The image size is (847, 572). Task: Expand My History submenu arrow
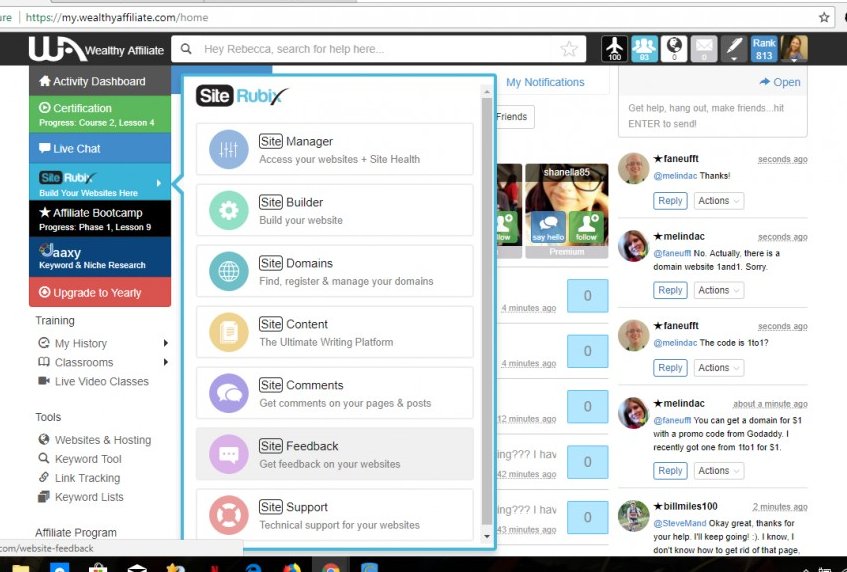pos(166,343)
